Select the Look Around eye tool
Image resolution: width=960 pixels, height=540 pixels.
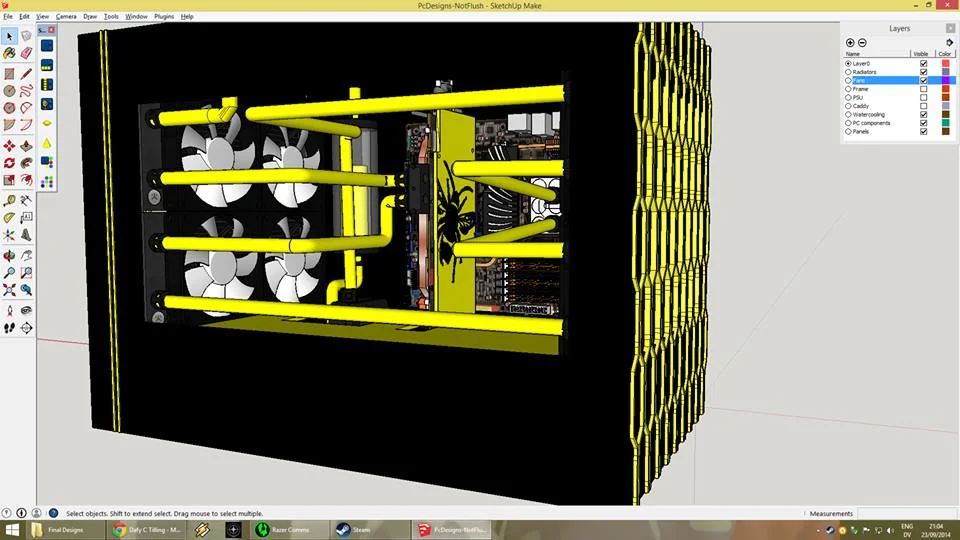tap(26, 311)
